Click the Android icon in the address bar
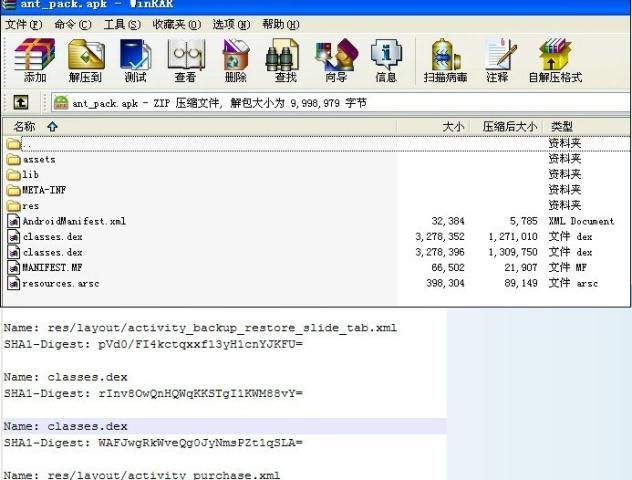The image size is (632, 480). pos(61,103)
